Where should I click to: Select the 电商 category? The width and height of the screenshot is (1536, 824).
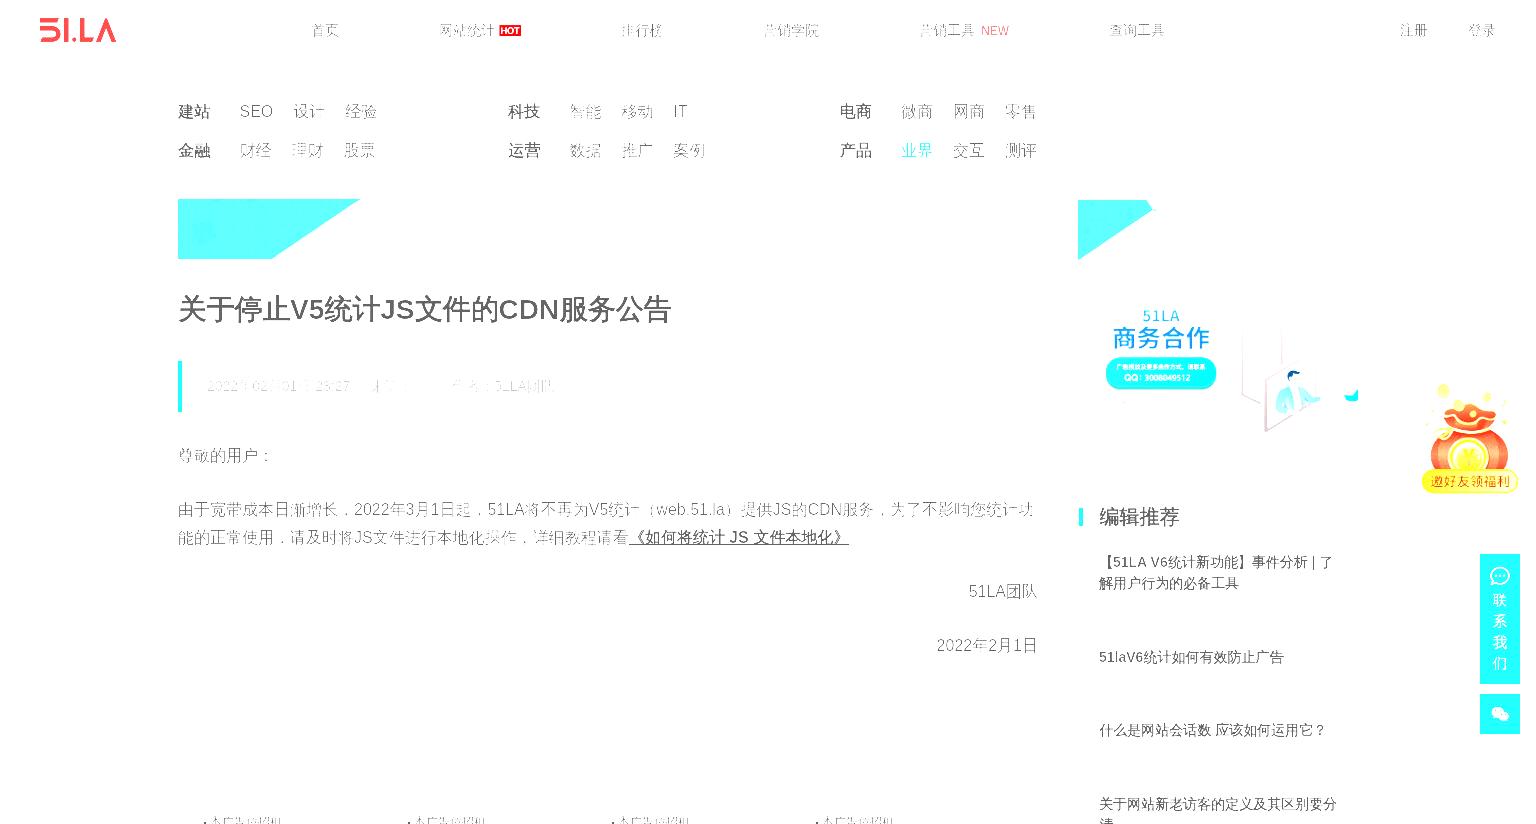point(856,111)
